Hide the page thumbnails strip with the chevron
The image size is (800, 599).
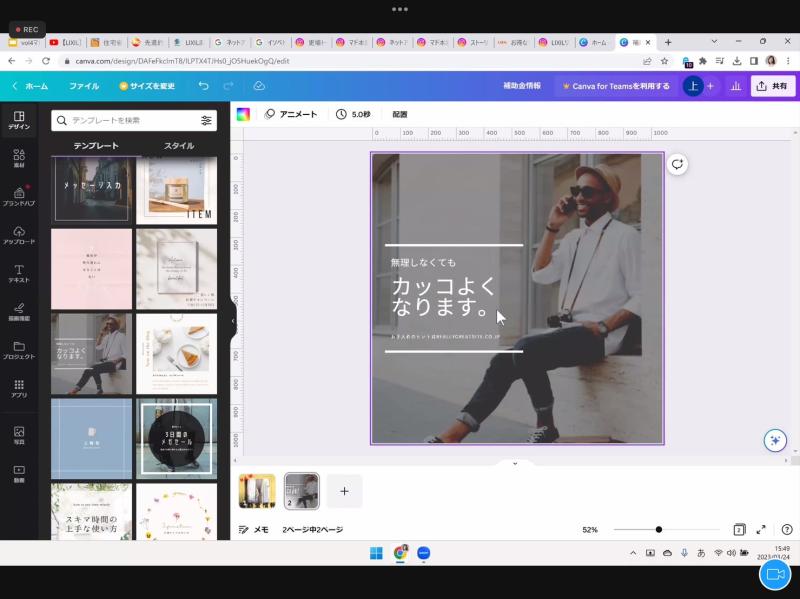coord(515,463)
